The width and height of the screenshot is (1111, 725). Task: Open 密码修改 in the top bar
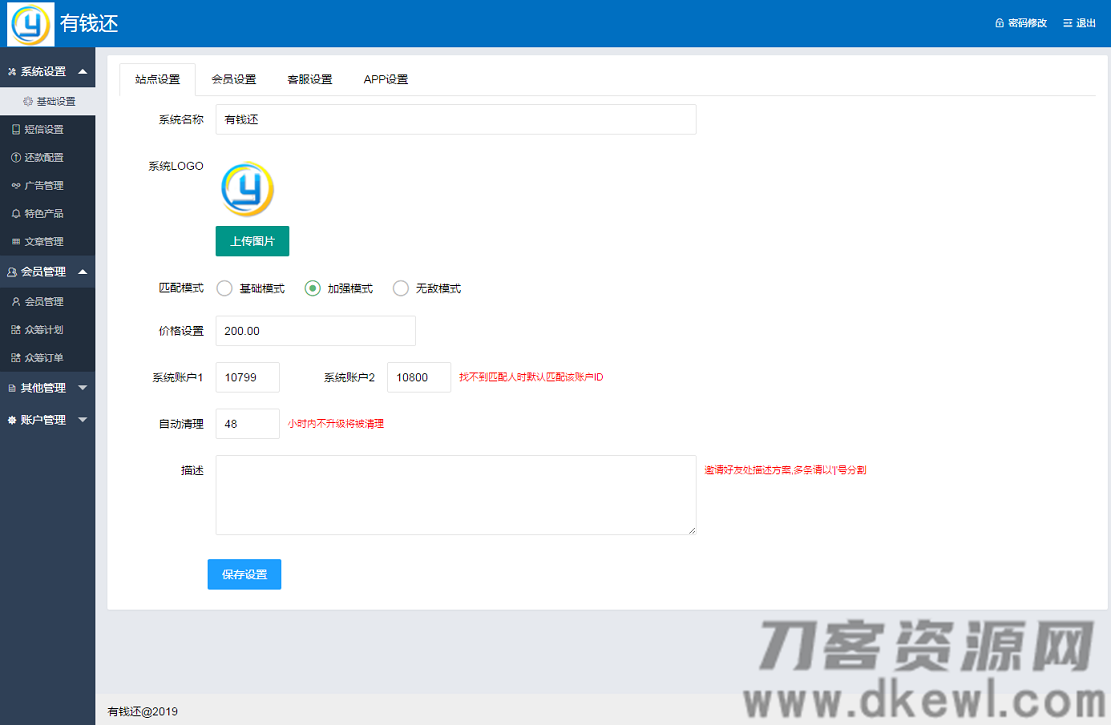coord(1024,22)
